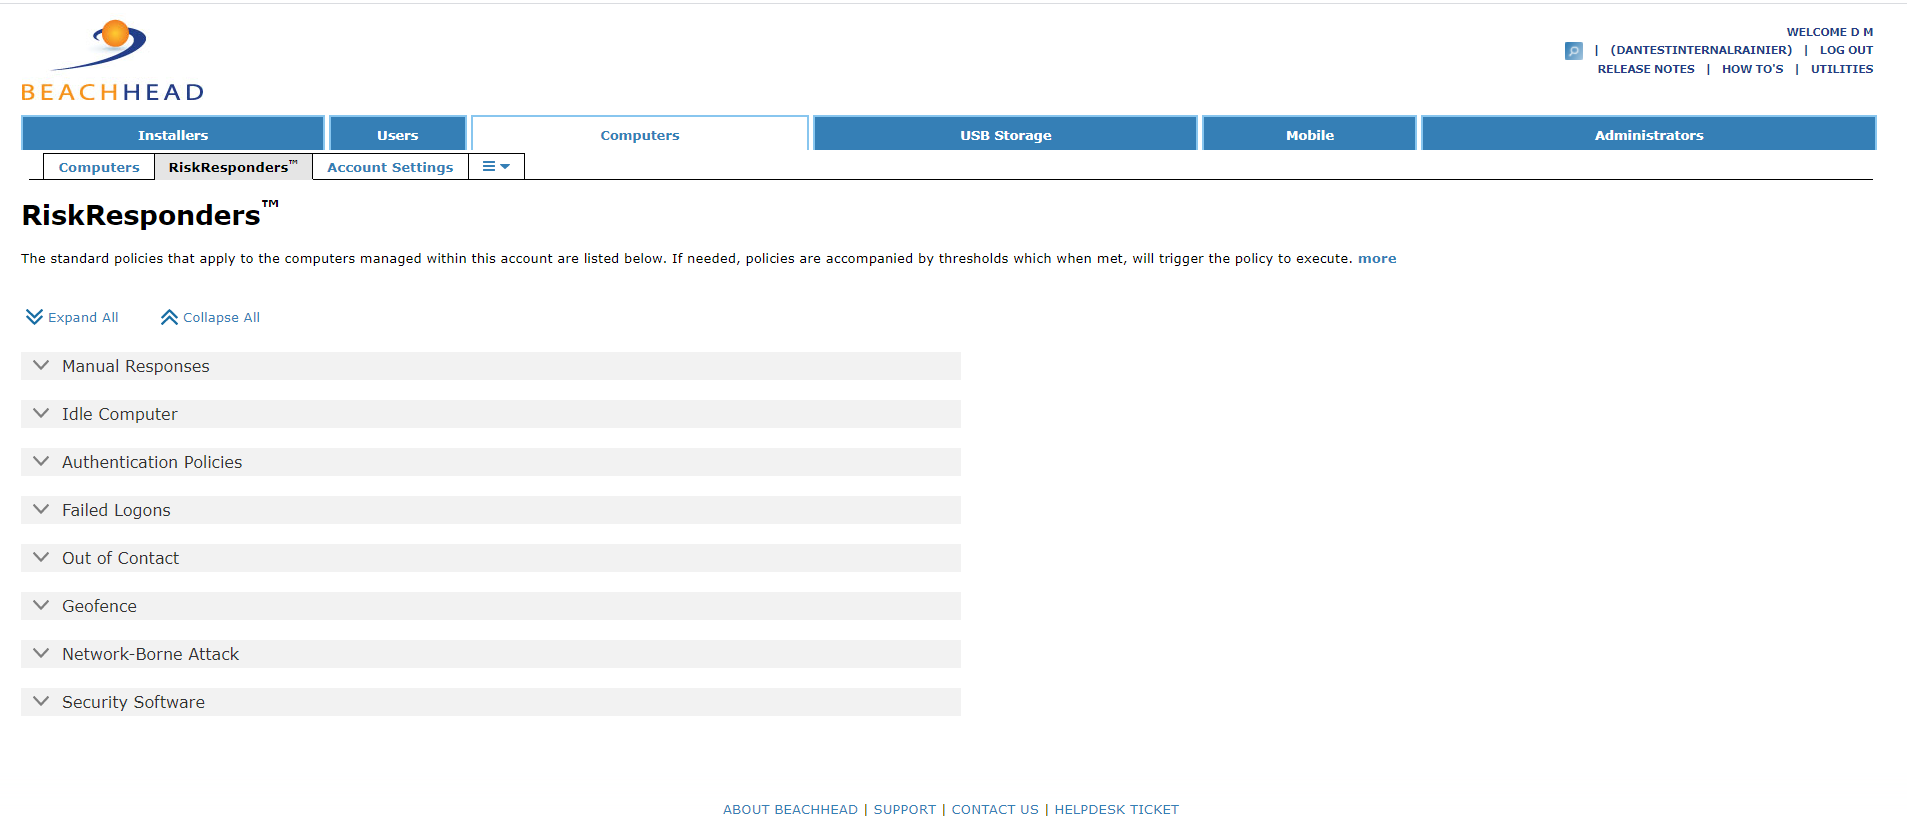The image size is (1907, 821).
Task: Click the 'Manual Responses' section title
Action: click(x=136, y=366)
